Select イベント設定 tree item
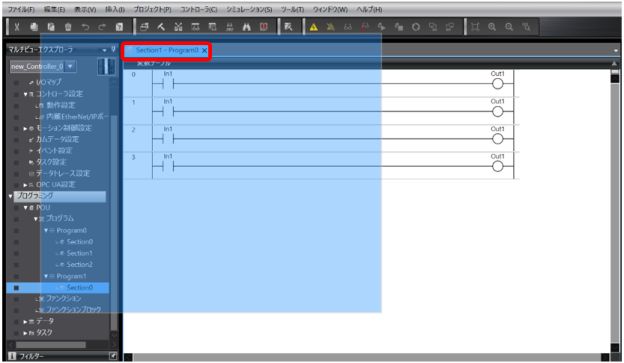Screen dimensions: 624x363 pyautogui.click(x=54, y=150)
